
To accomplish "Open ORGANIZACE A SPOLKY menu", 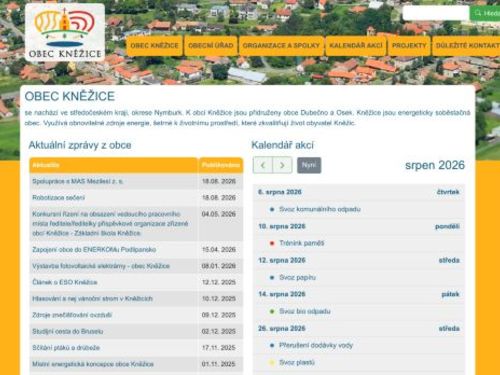I will (x=281, y=45).
